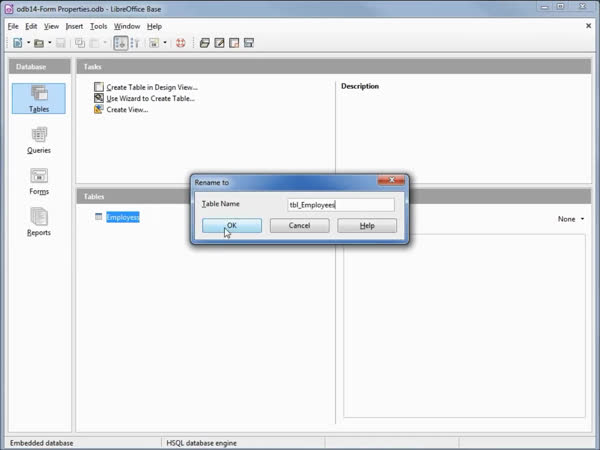This screenshot has height=450, width=600.
Task: Click the Paste toolbar icon
Action: point(94,43)
